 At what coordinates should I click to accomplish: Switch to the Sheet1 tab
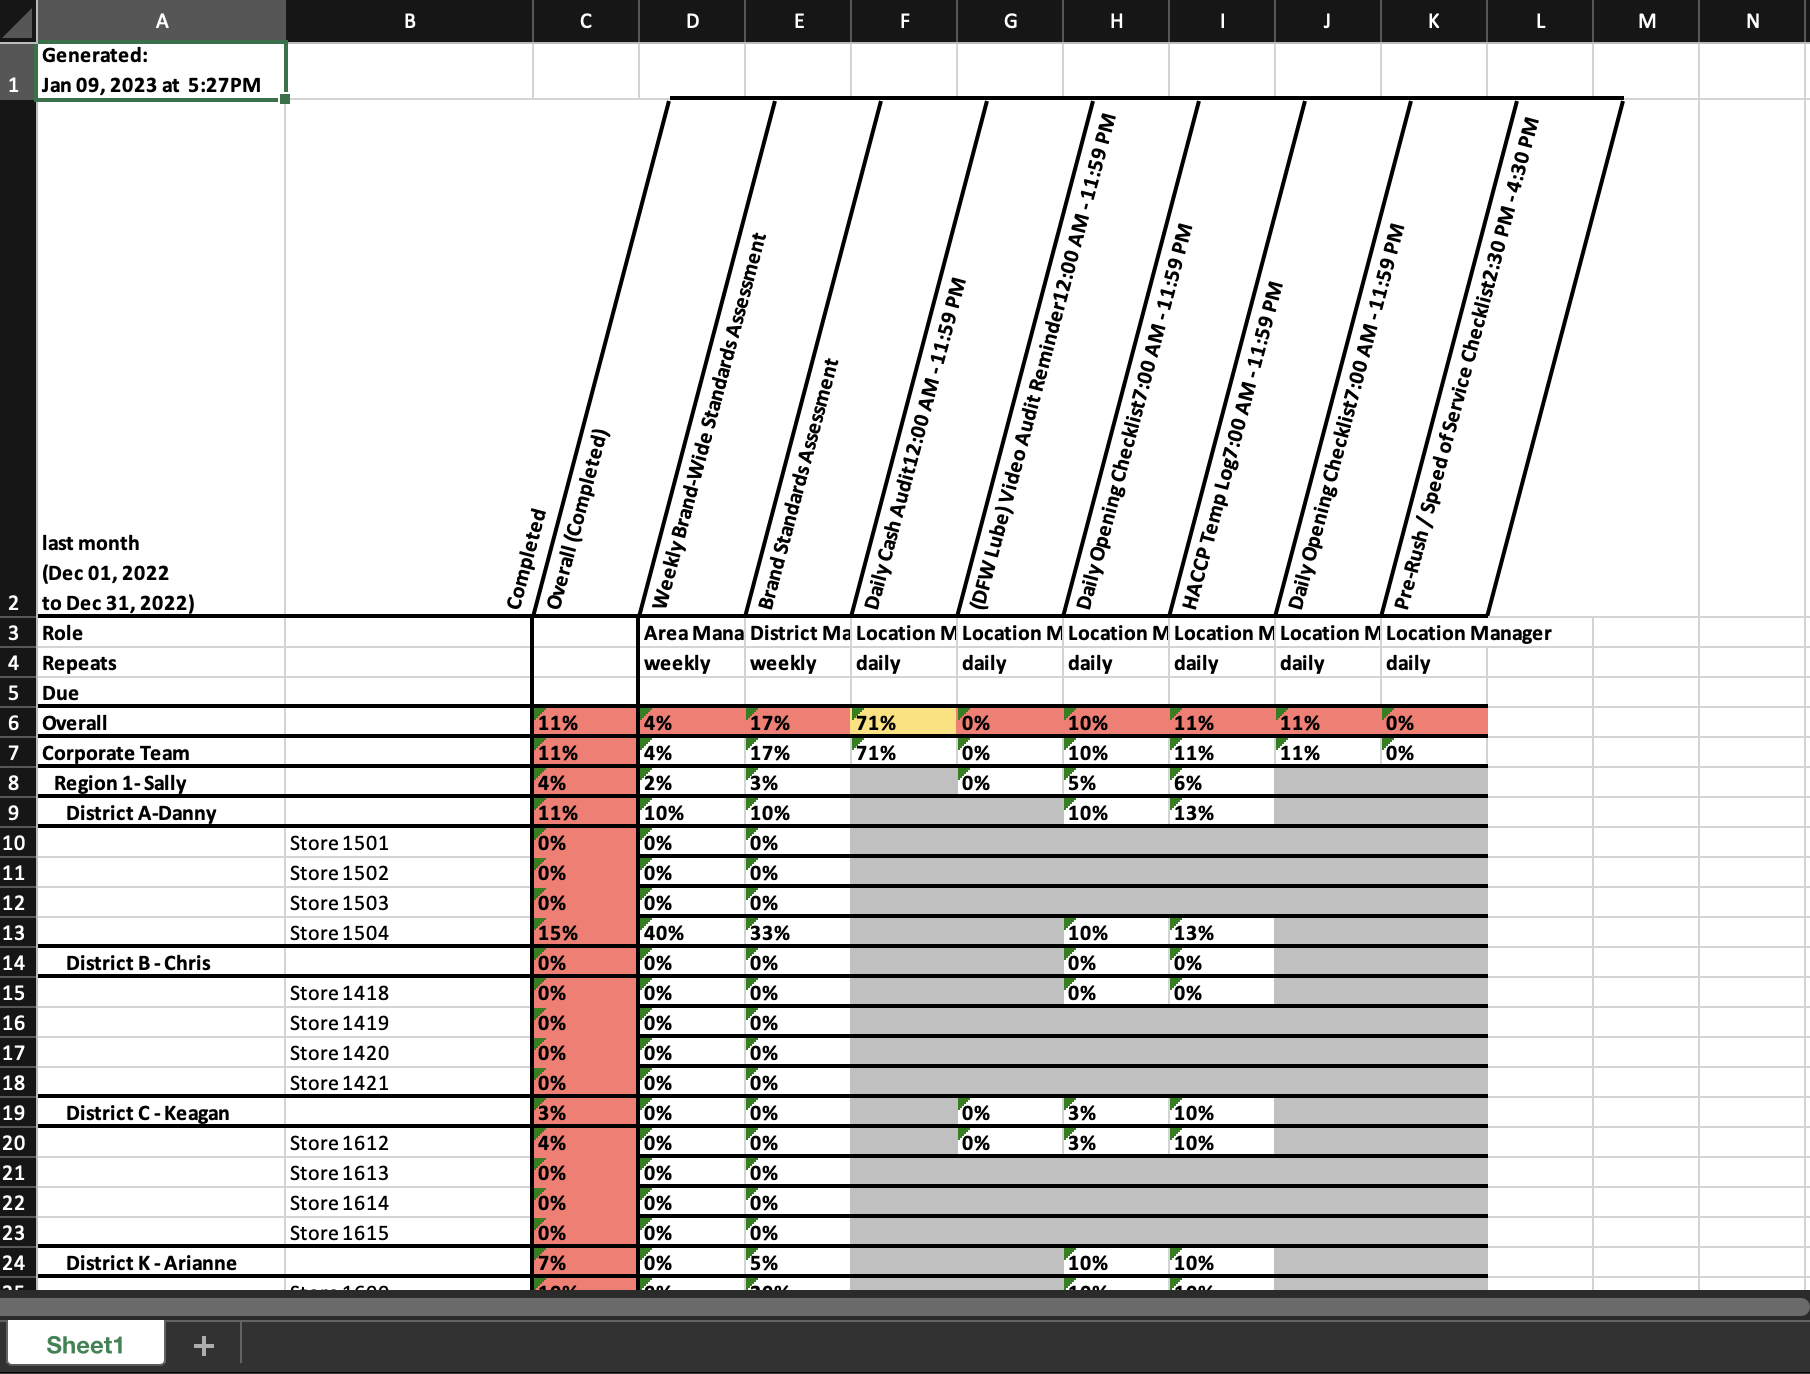[86, 1345]
